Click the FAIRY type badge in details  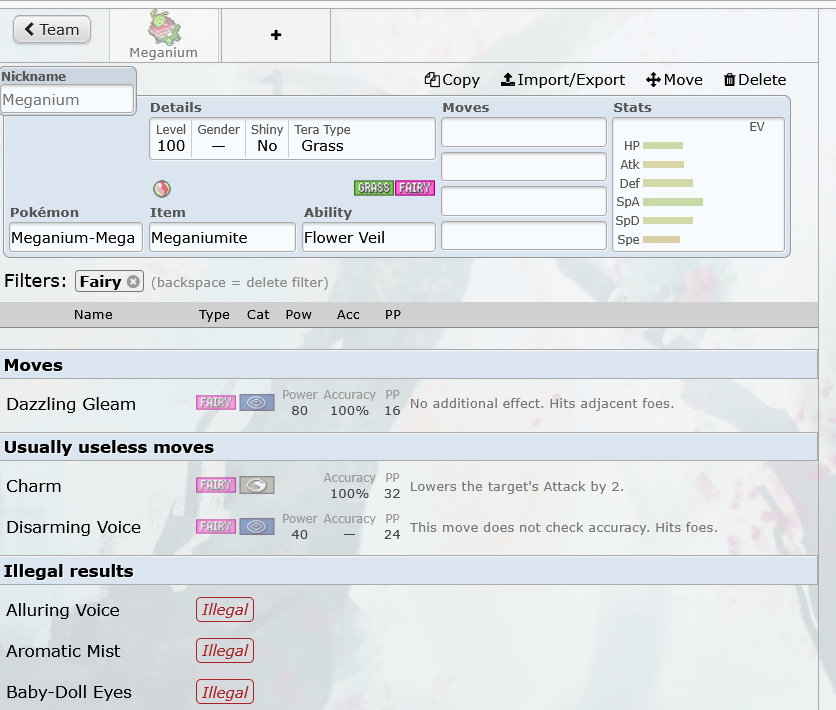[x=415, y=188]
